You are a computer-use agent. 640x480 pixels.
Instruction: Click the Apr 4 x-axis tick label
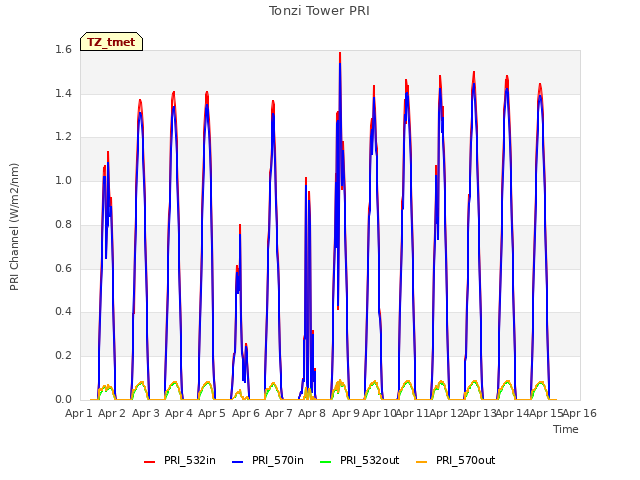pos(179,413)
